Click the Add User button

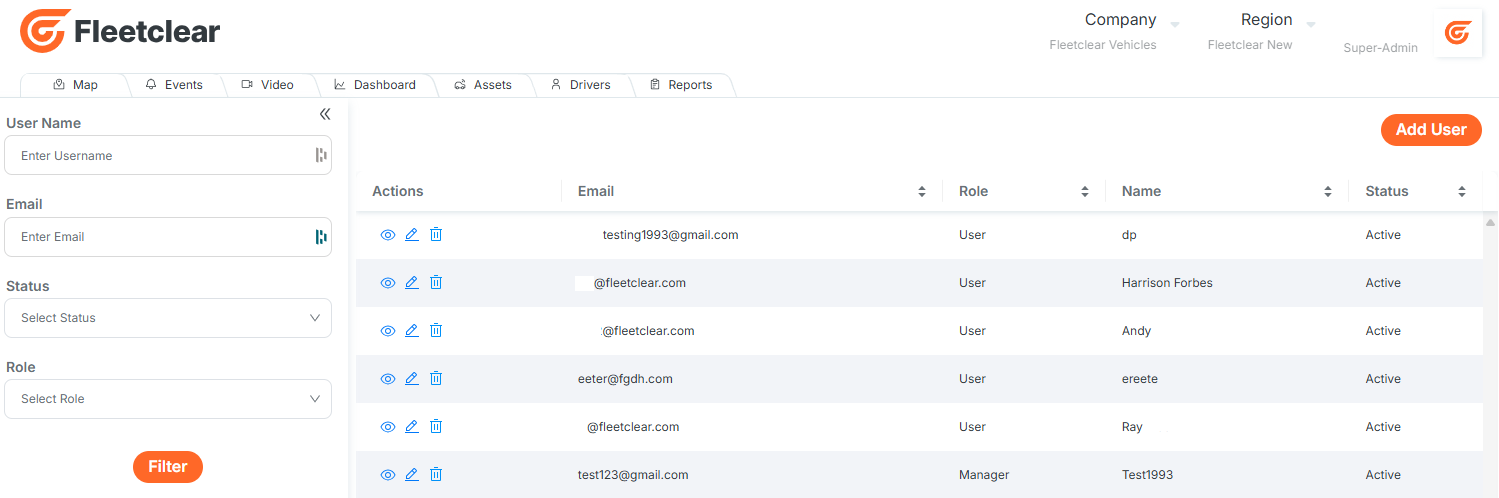[x=1431, y=130]
